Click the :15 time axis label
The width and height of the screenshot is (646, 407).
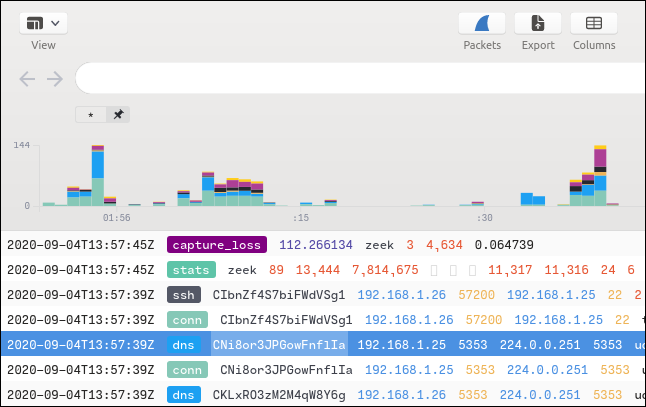click(301, 218)
